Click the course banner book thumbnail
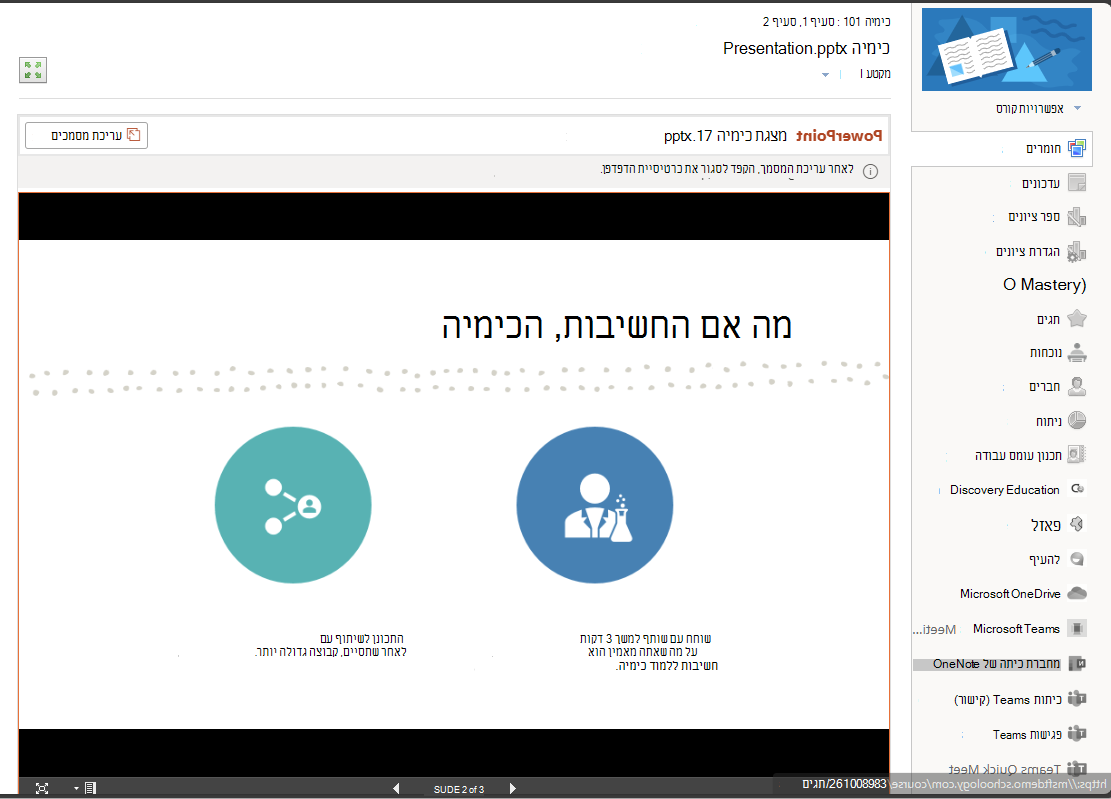This screenshot has height=799, width=1111. click(x=1006, y=50)
